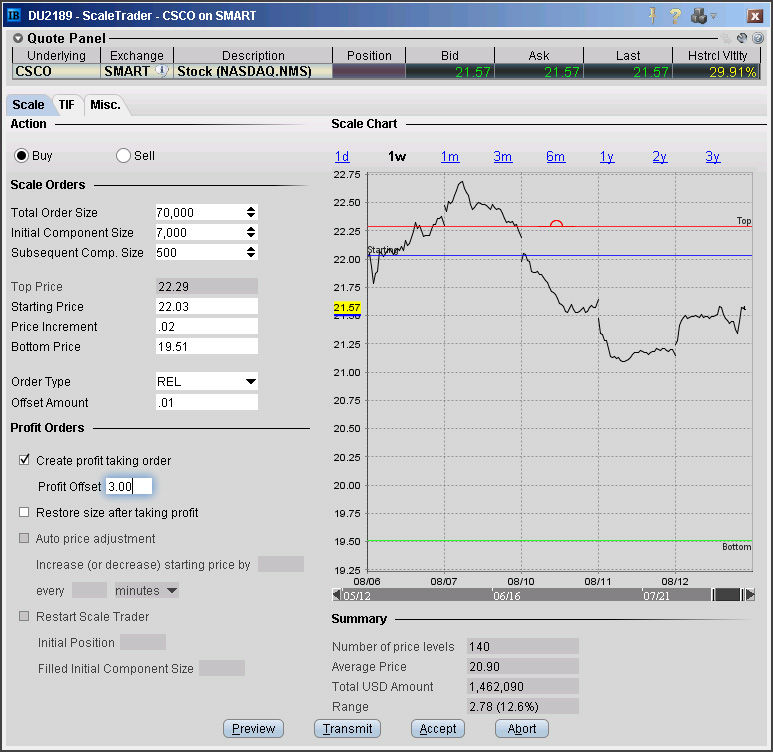Select the 1m chart period link
Screen dimensions: 773x752
pos(450,157)
